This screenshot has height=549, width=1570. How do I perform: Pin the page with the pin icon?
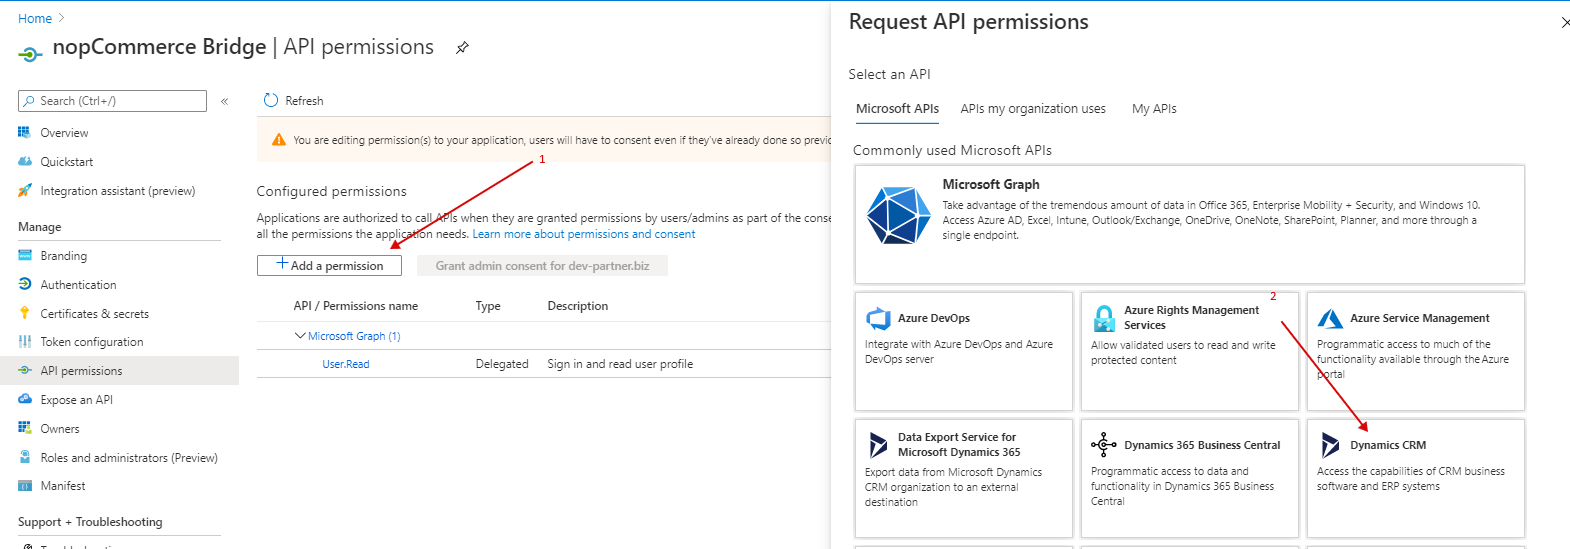pyautogui.click(x=462, y=47)
